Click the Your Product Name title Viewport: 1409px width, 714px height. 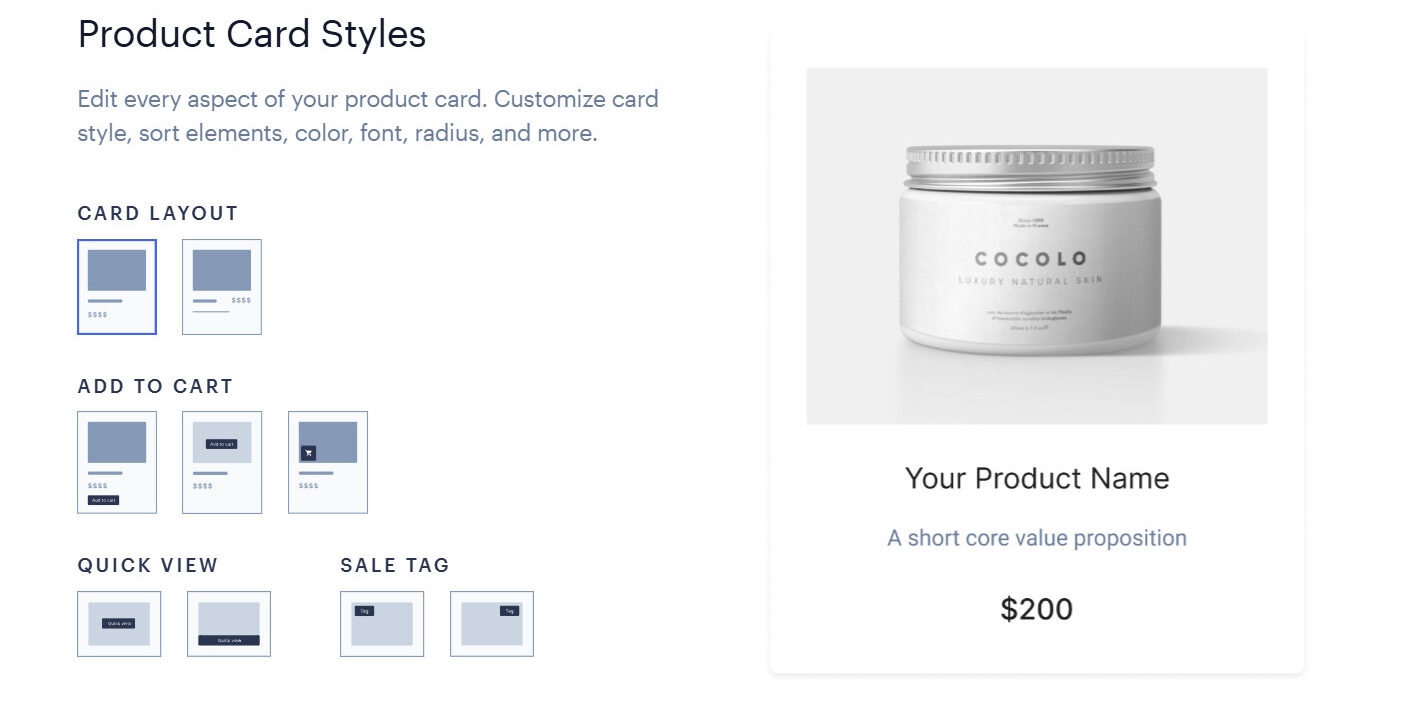(1036, 478)
